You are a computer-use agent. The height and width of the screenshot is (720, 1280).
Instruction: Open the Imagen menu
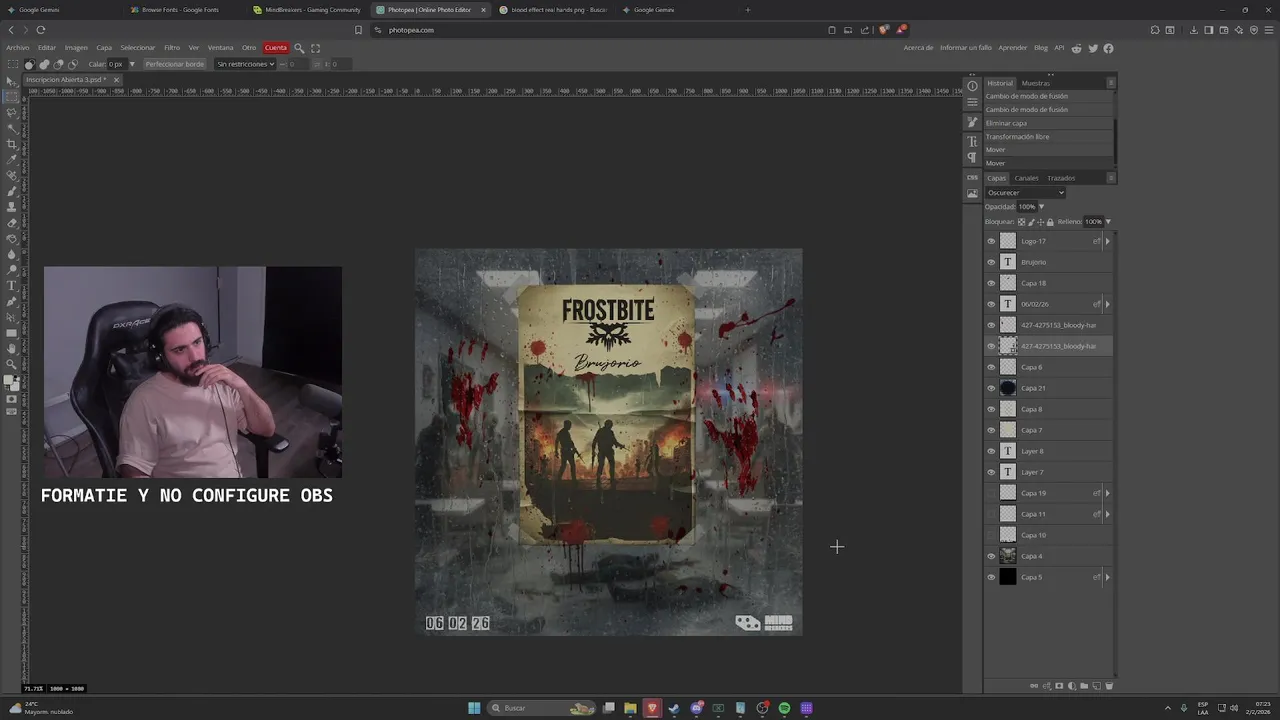click(x=76, y=48)
